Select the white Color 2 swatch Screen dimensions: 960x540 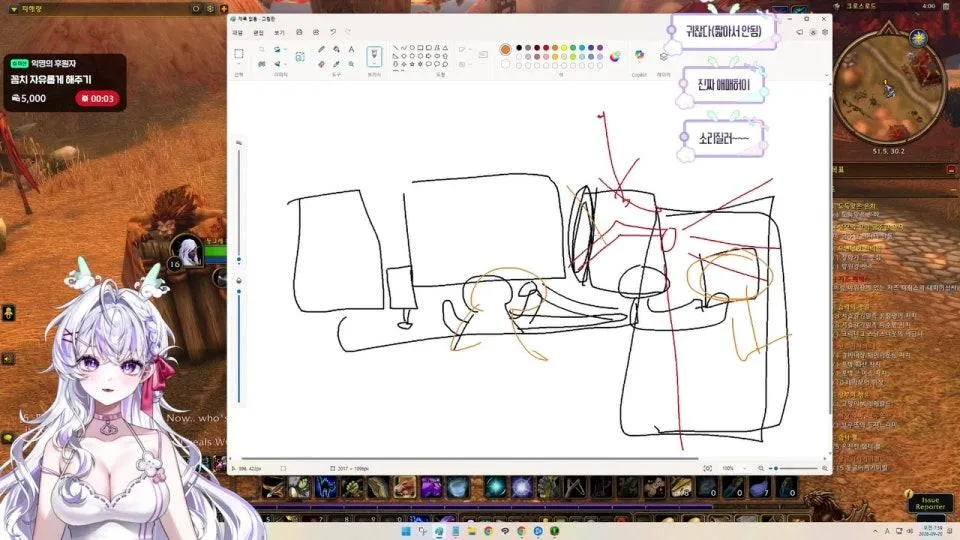pos(505,64)
